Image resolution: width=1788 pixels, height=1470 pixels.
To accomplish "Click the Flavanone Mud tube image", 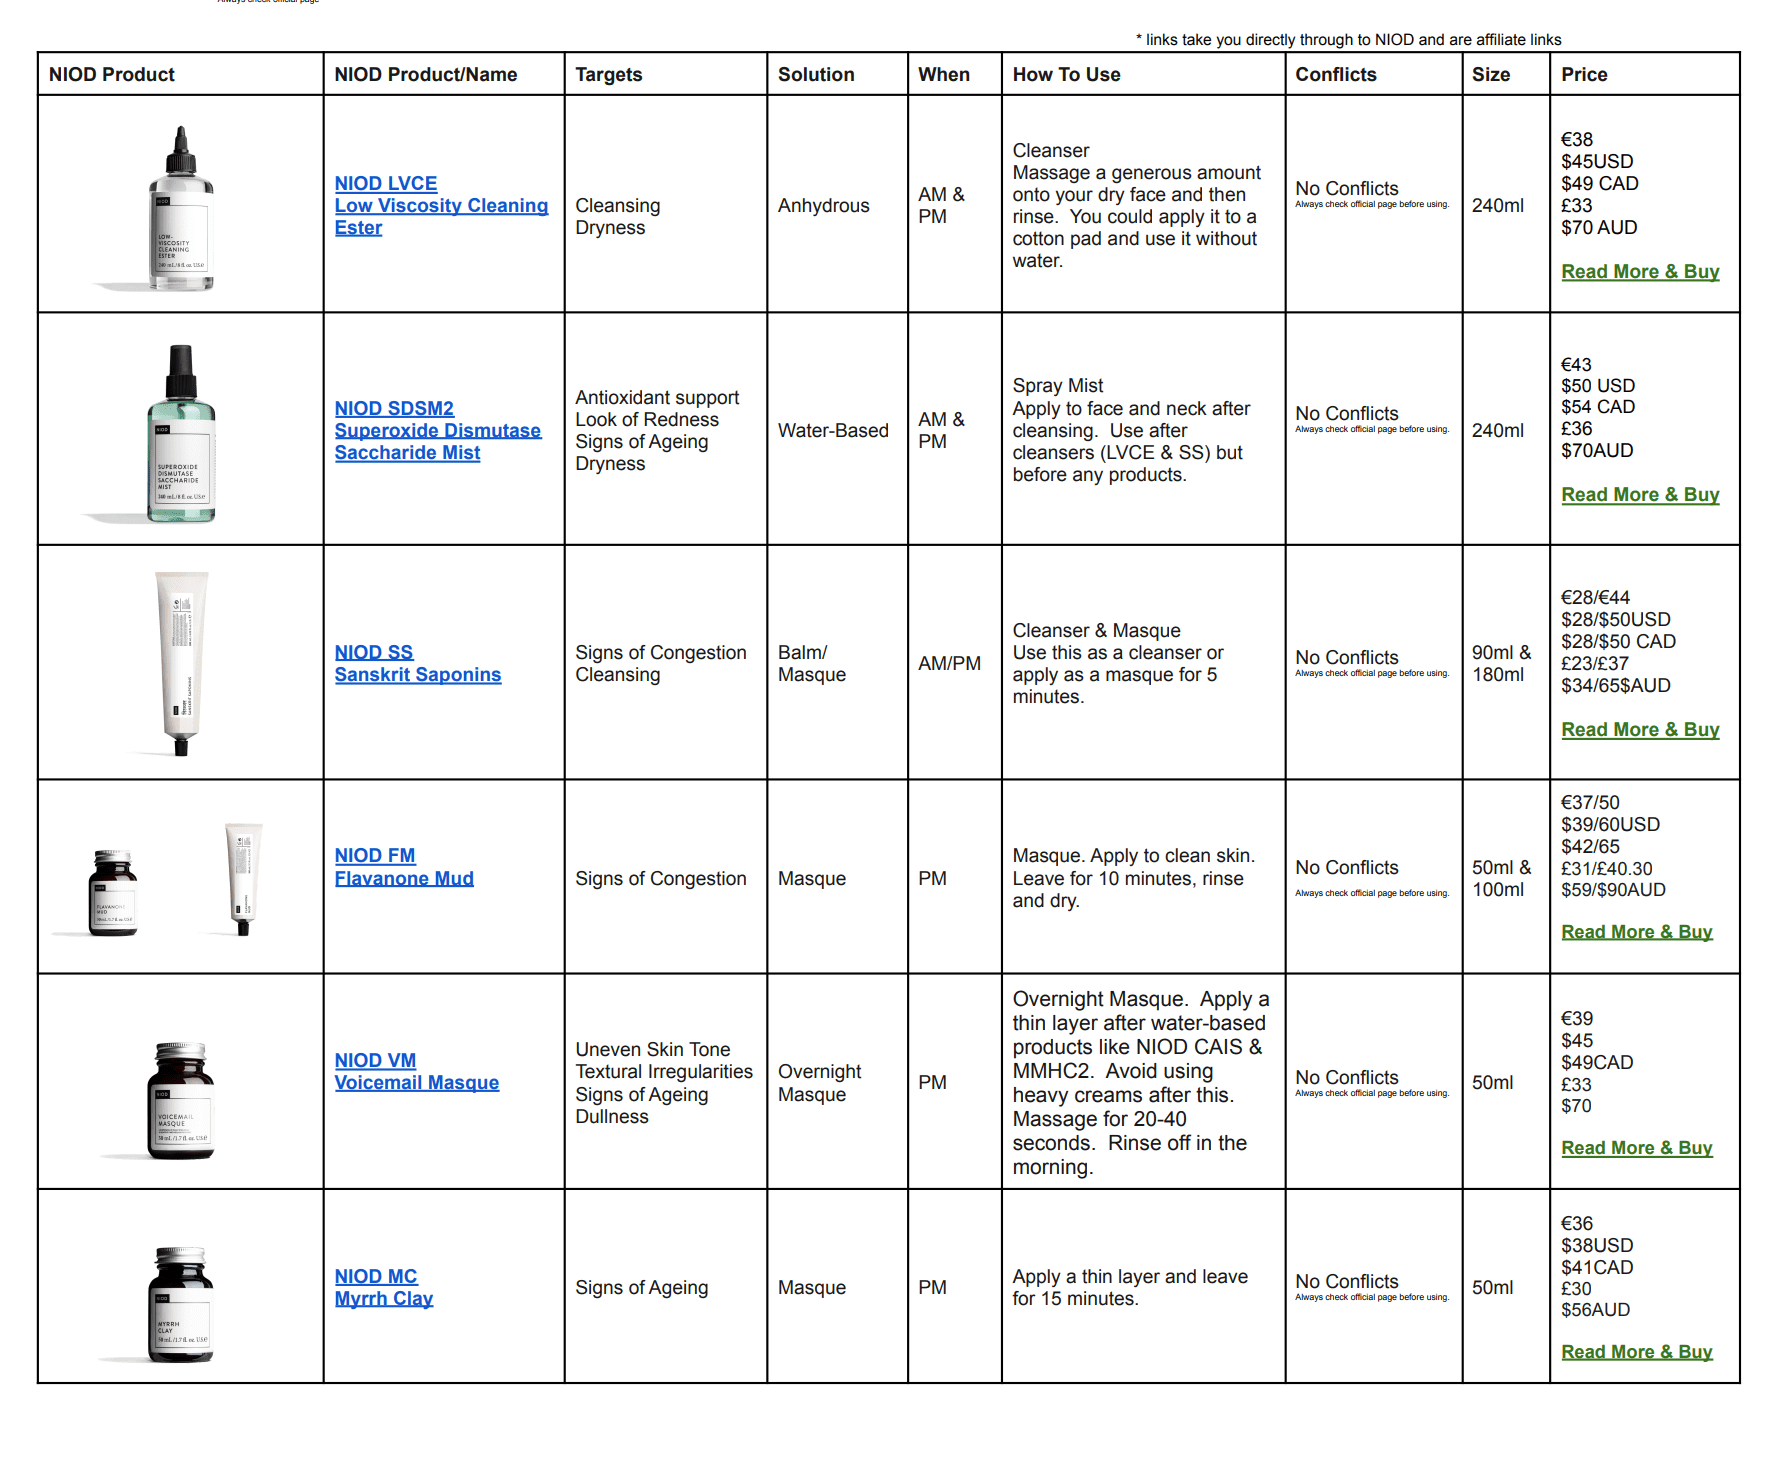I will (243, 879).
